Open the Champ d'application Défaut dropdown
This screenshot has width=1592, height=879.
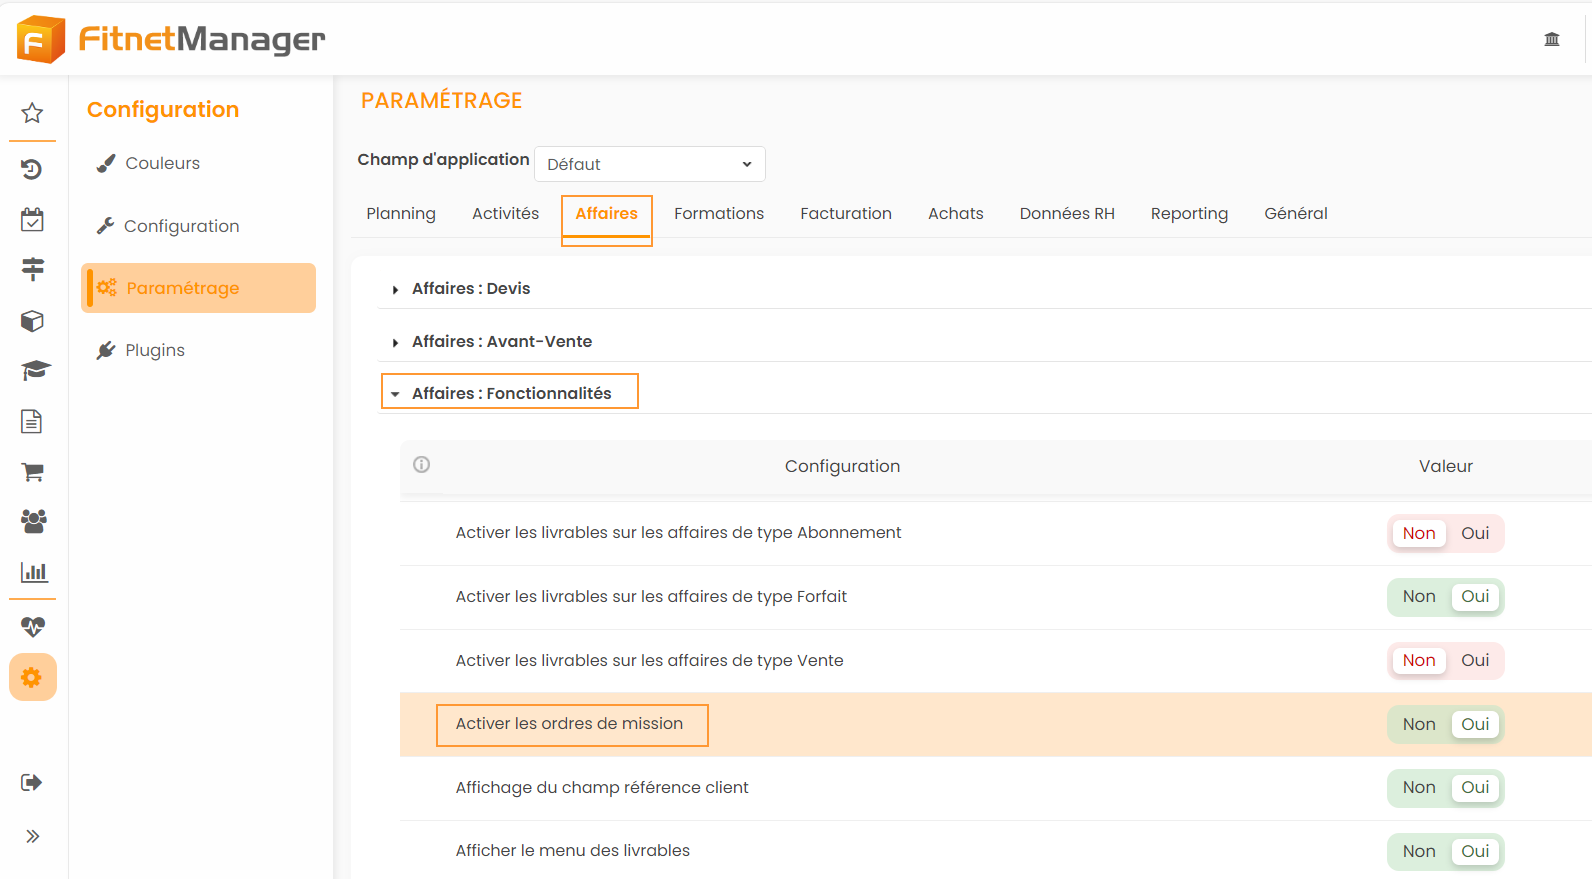649,164
